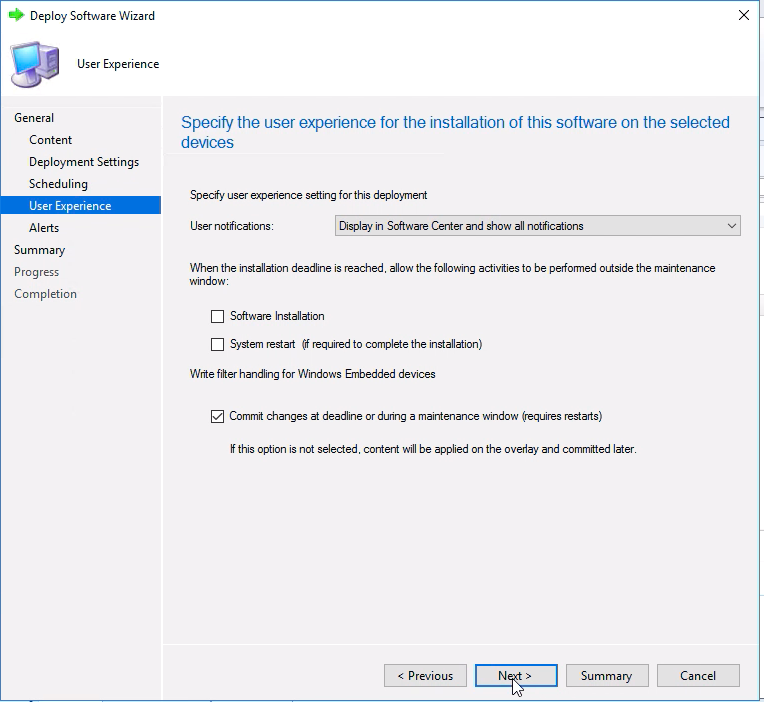The image size is (764, 702).
Task: Cancel the deployment wizard
Action: pyautogui.click(x=698, y=676)
